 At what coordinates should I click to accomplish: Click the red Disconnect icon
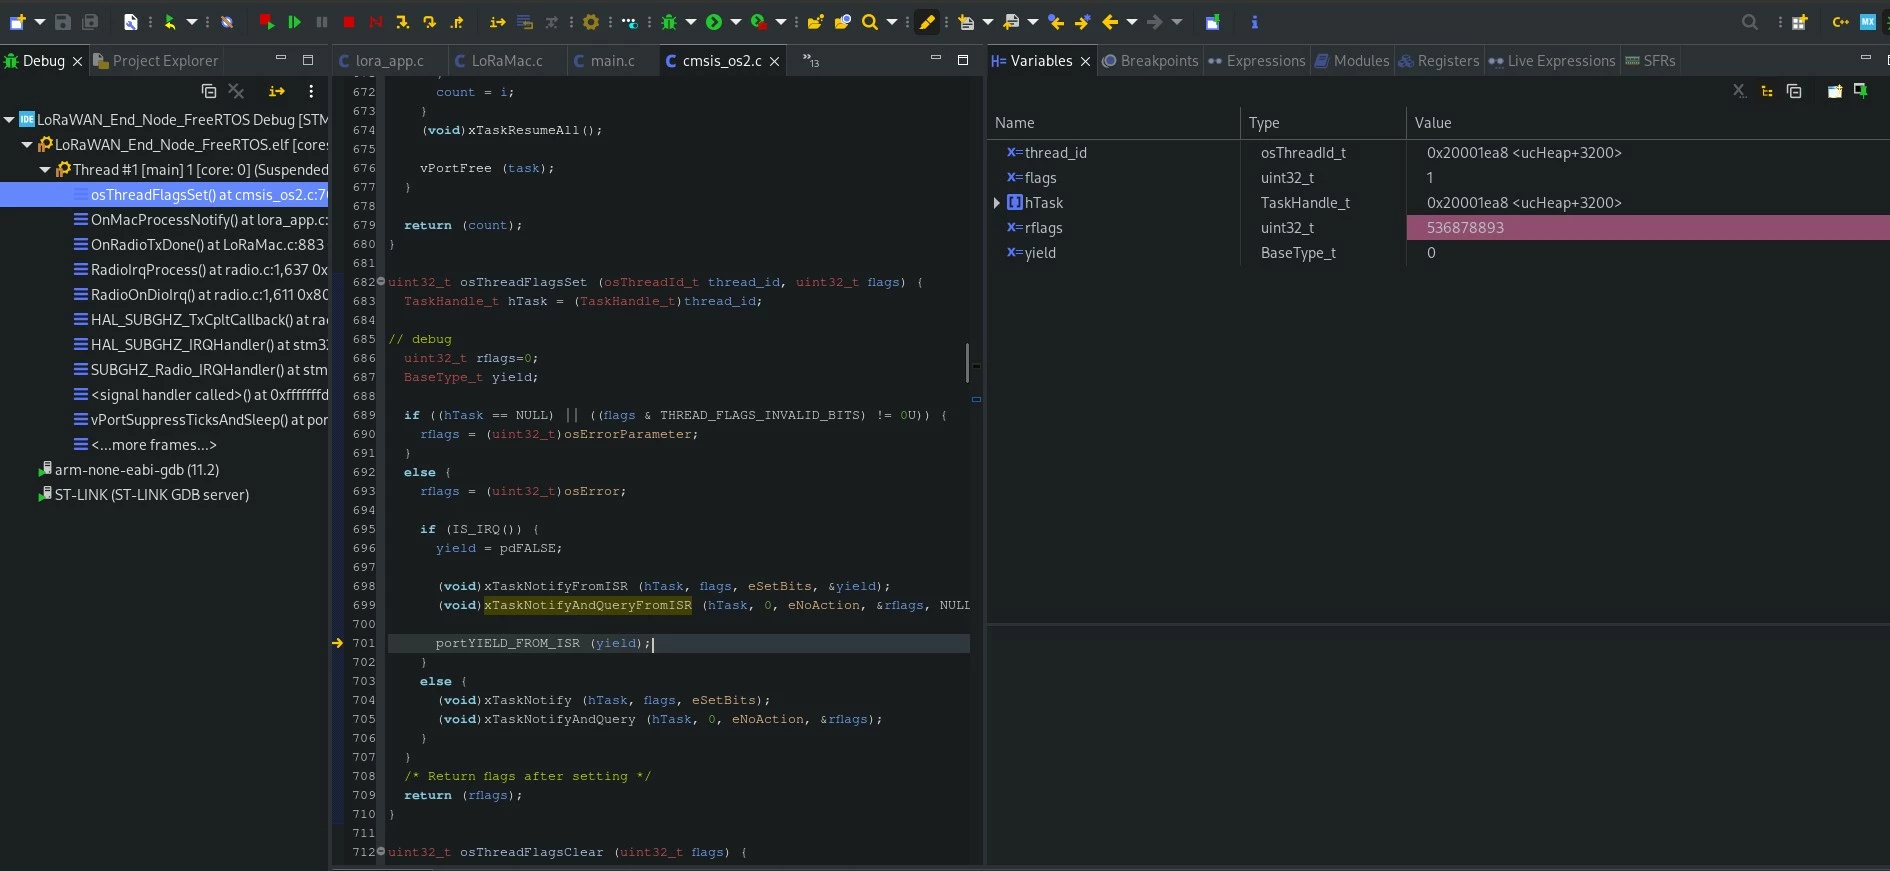click(x=375, y=21)
